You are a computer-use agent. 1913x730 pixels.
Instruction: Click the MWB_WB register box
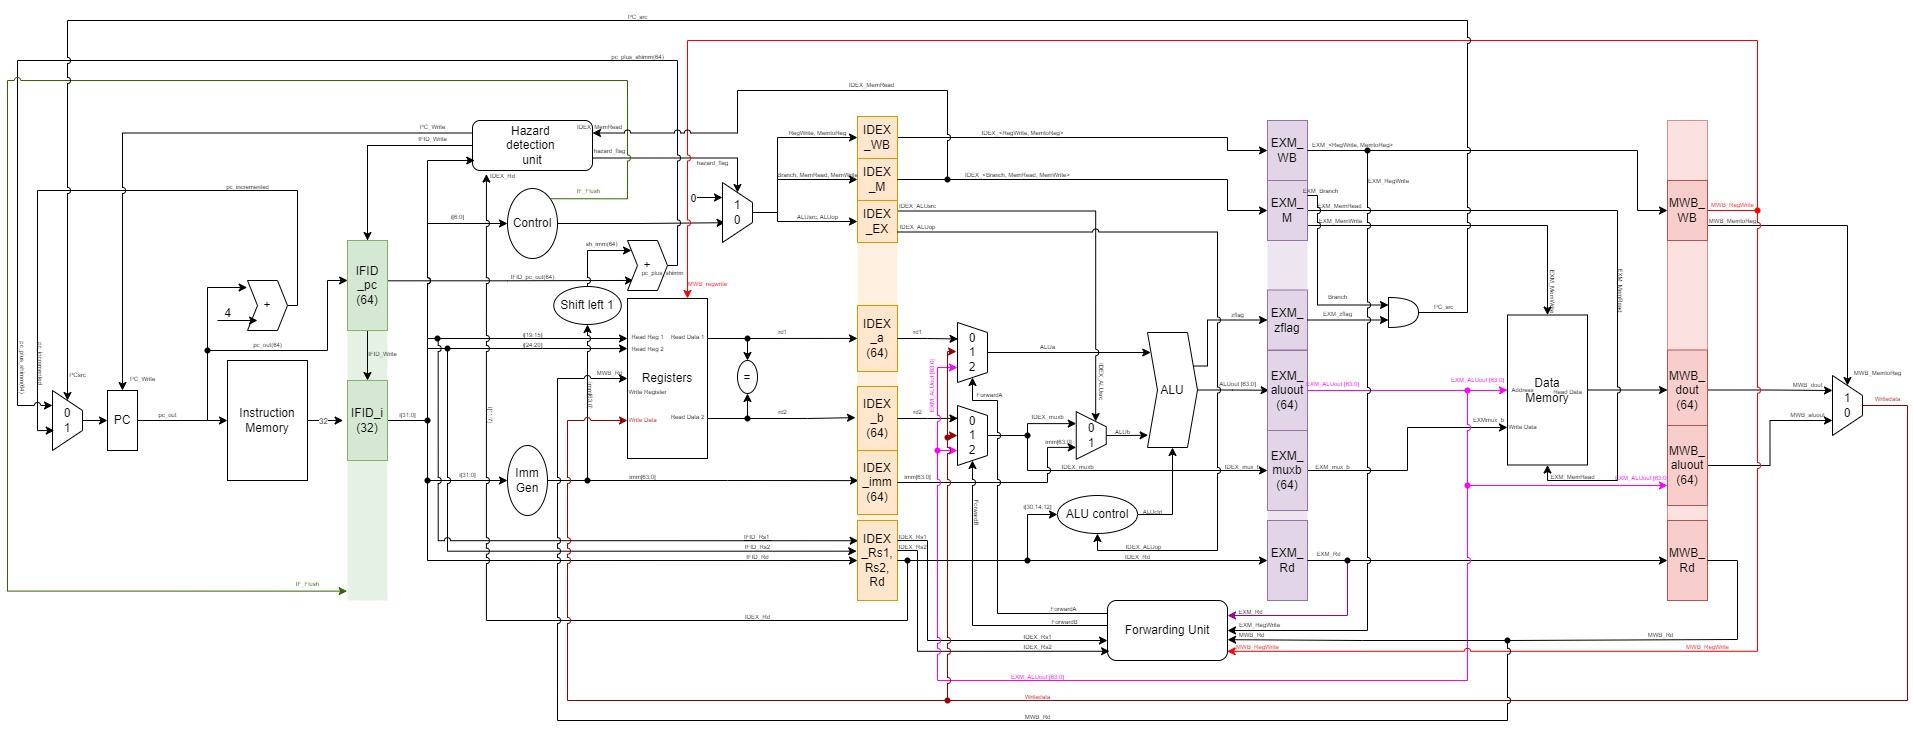click(1687, 210)
